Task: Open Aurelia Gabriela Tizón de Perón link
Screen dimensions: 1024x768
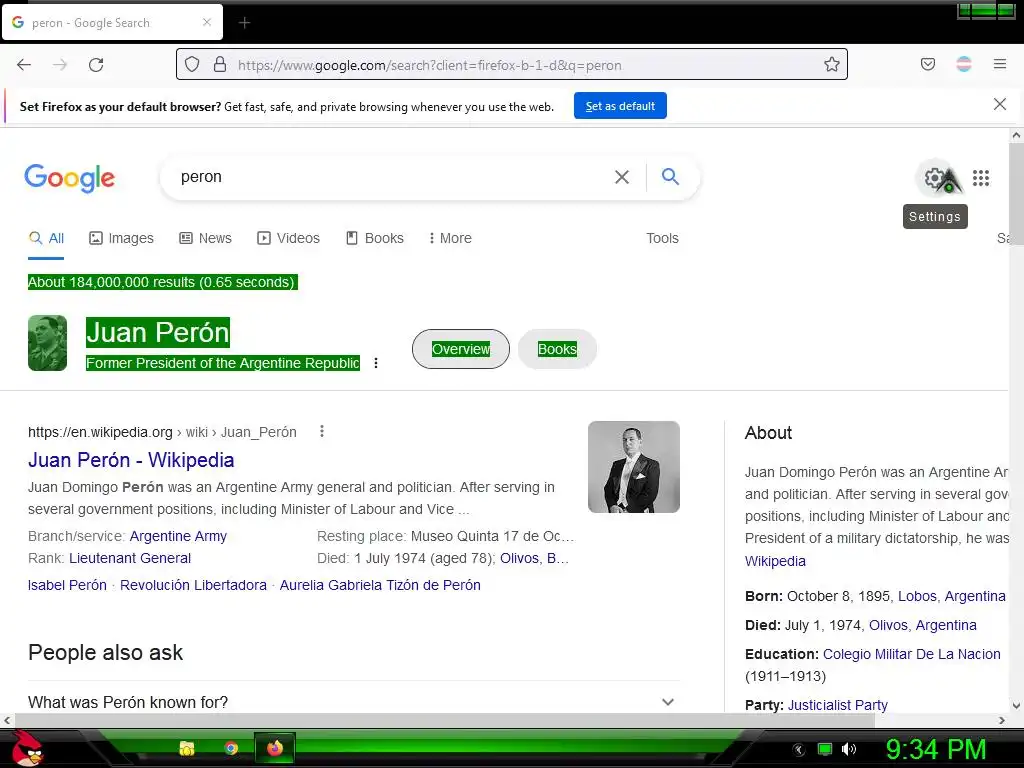Action: [x=380, y=585]
